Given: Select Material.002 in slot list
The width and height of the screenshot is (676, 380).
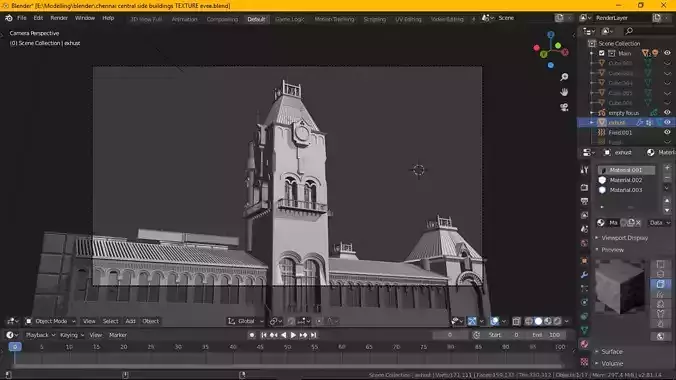Looking at the screenshot, I should [x=626, y=180].
